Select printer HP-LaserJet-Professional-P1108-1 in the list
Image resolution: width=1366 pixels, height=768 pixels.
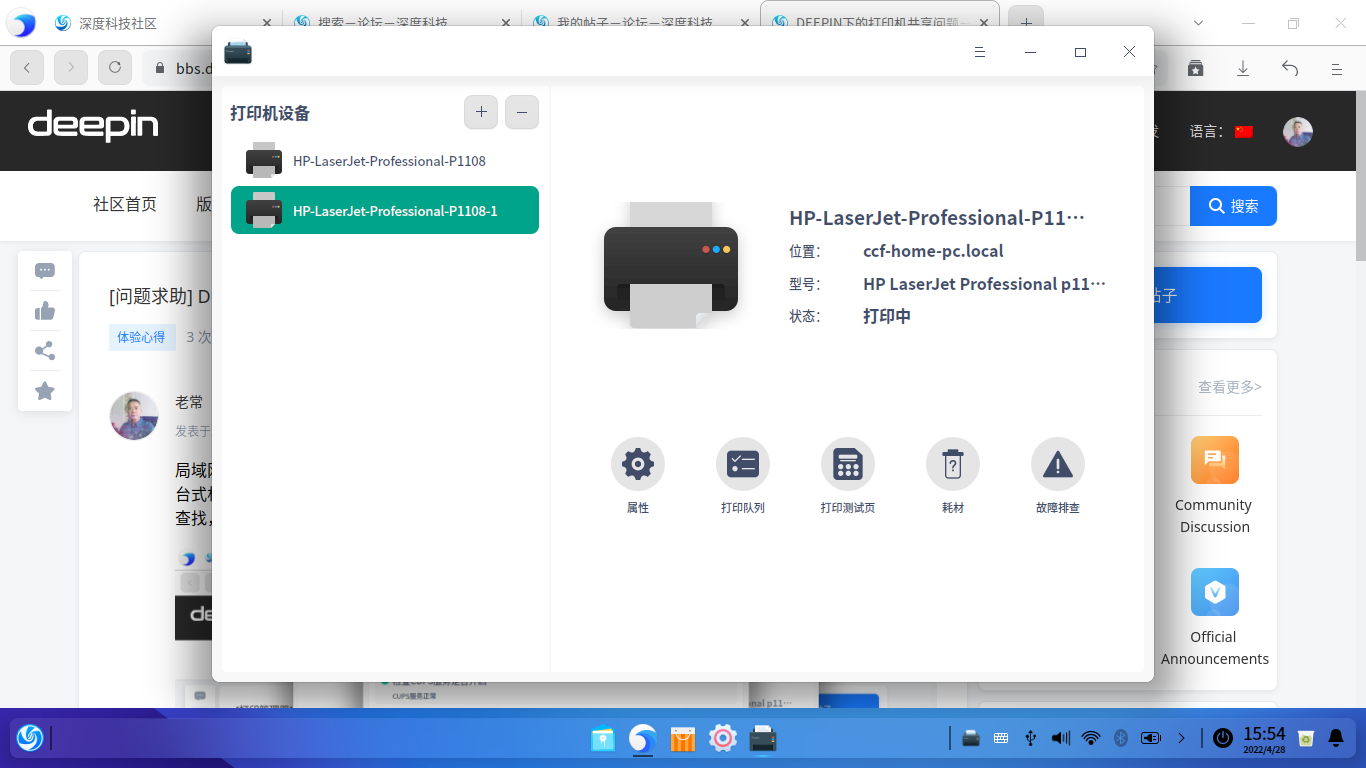(x=385, y=210)
